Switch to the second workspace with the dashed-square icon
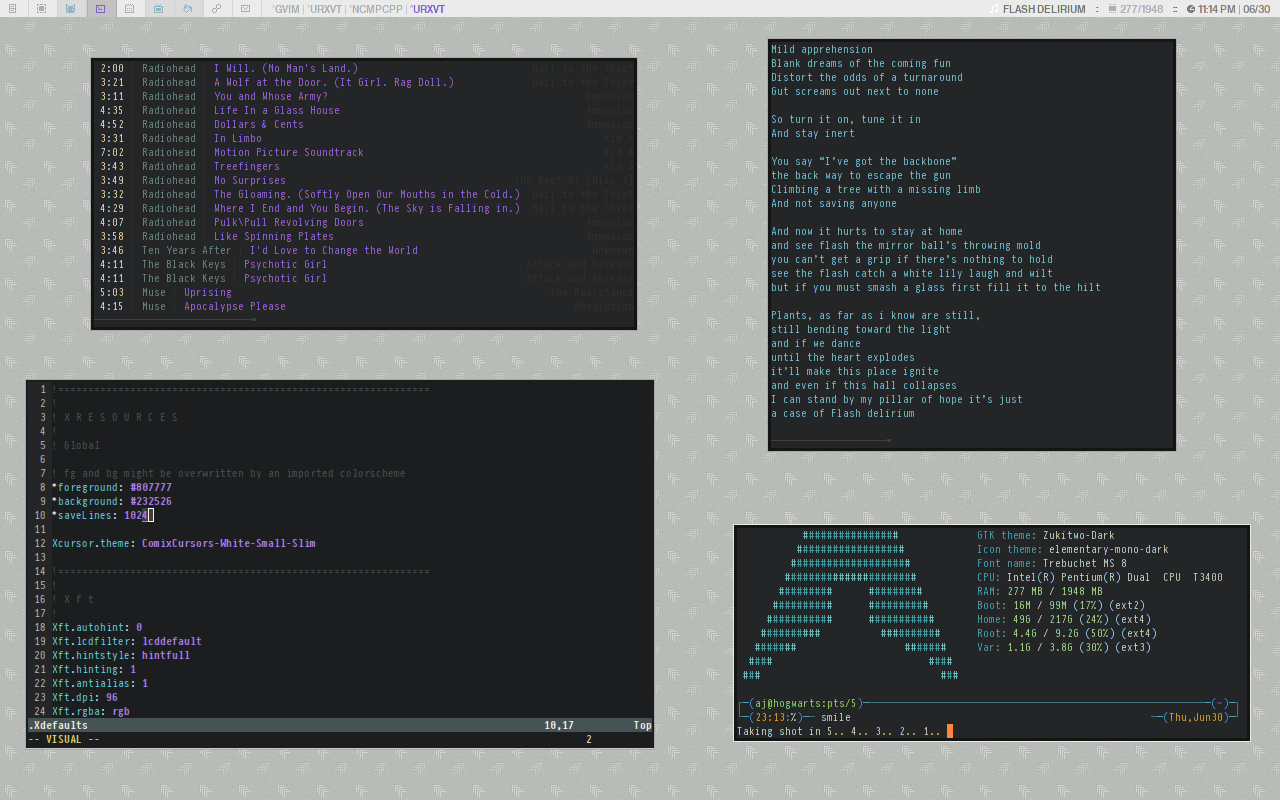The image size is (1280, 800). click(x=41, y=9)
